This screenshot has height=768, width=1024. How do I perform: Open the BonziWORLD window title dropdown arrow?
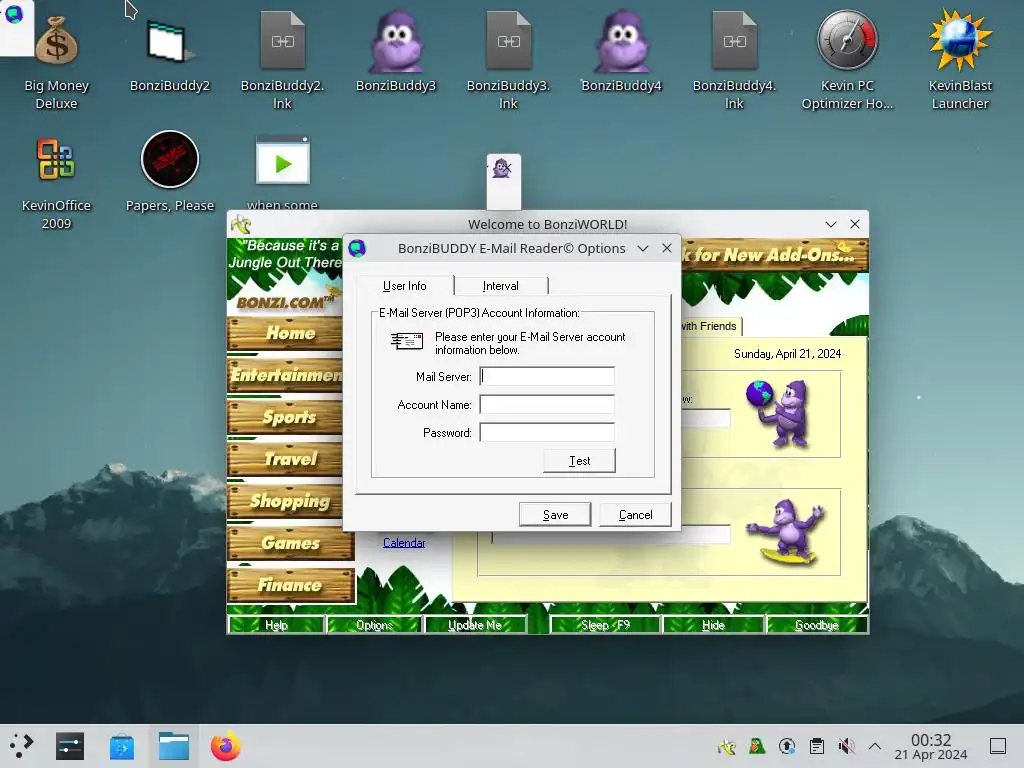point(831,224)
